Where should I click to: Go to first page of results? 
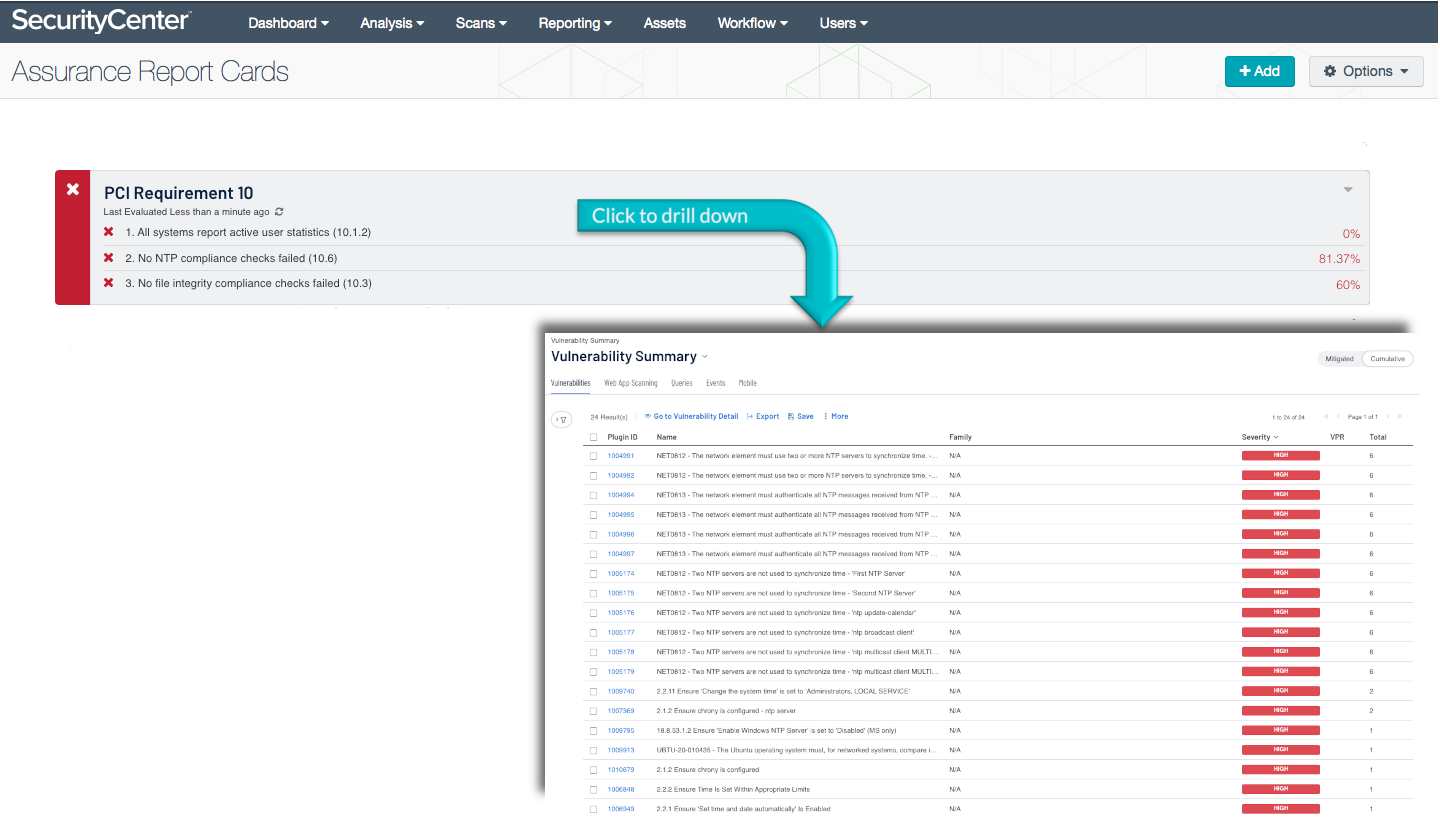click(1326, 416)
